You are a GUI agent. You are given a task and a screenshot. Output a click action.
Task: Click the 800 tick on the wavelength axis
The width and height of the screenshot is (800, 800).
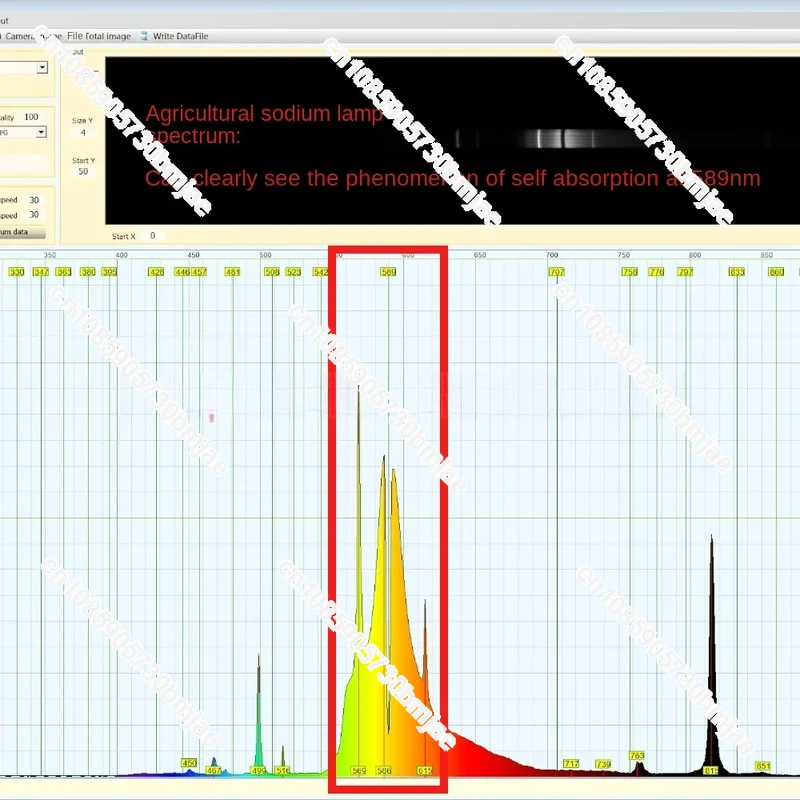coord(695,255)
